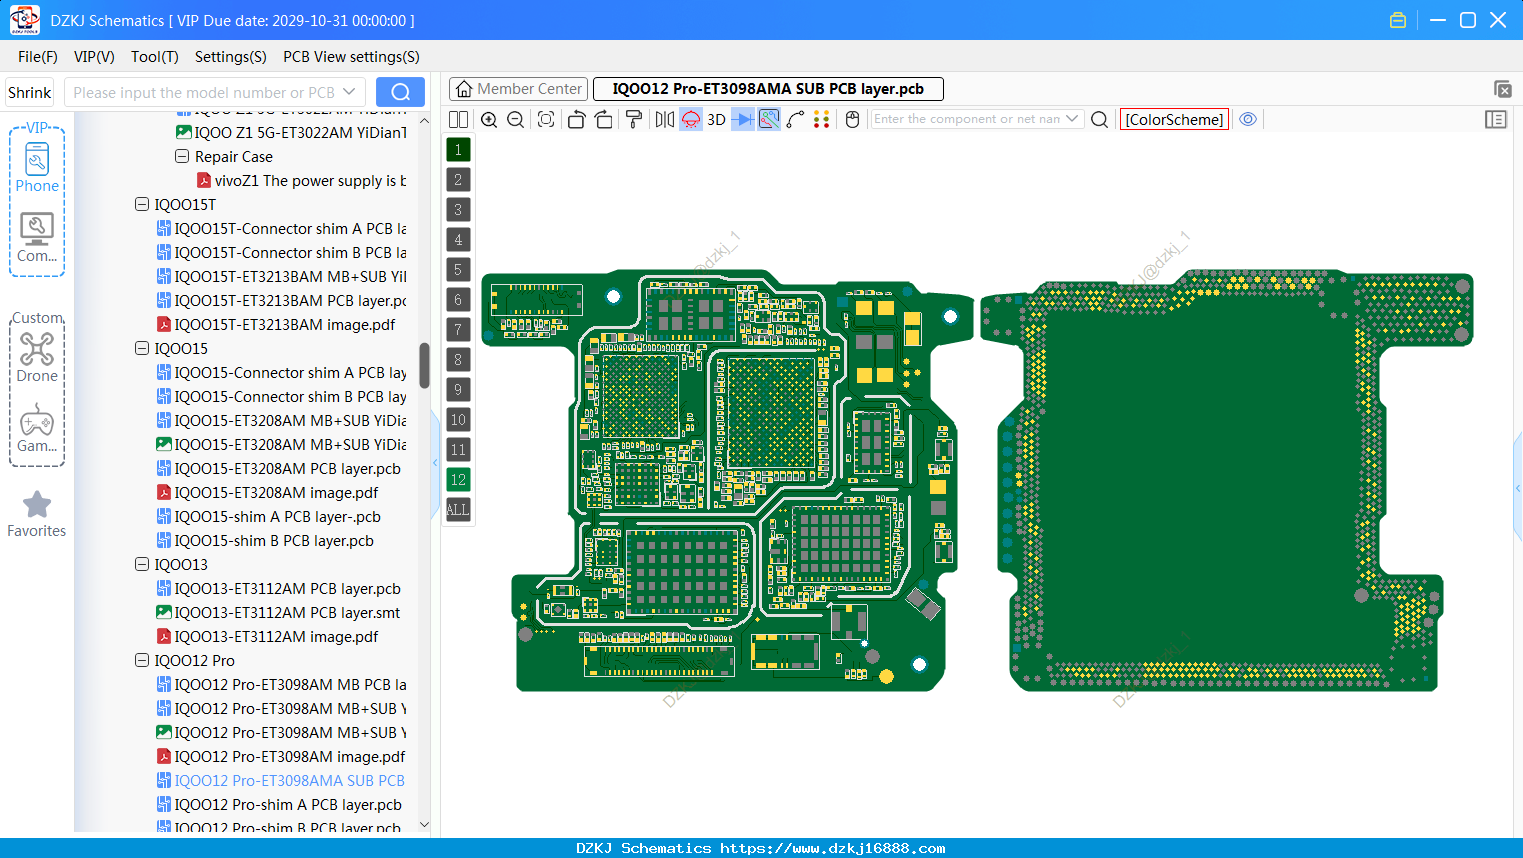Viewport: 1523px width, 858px height.
Task: Select PCB layer 9
Action: [458, 390]
